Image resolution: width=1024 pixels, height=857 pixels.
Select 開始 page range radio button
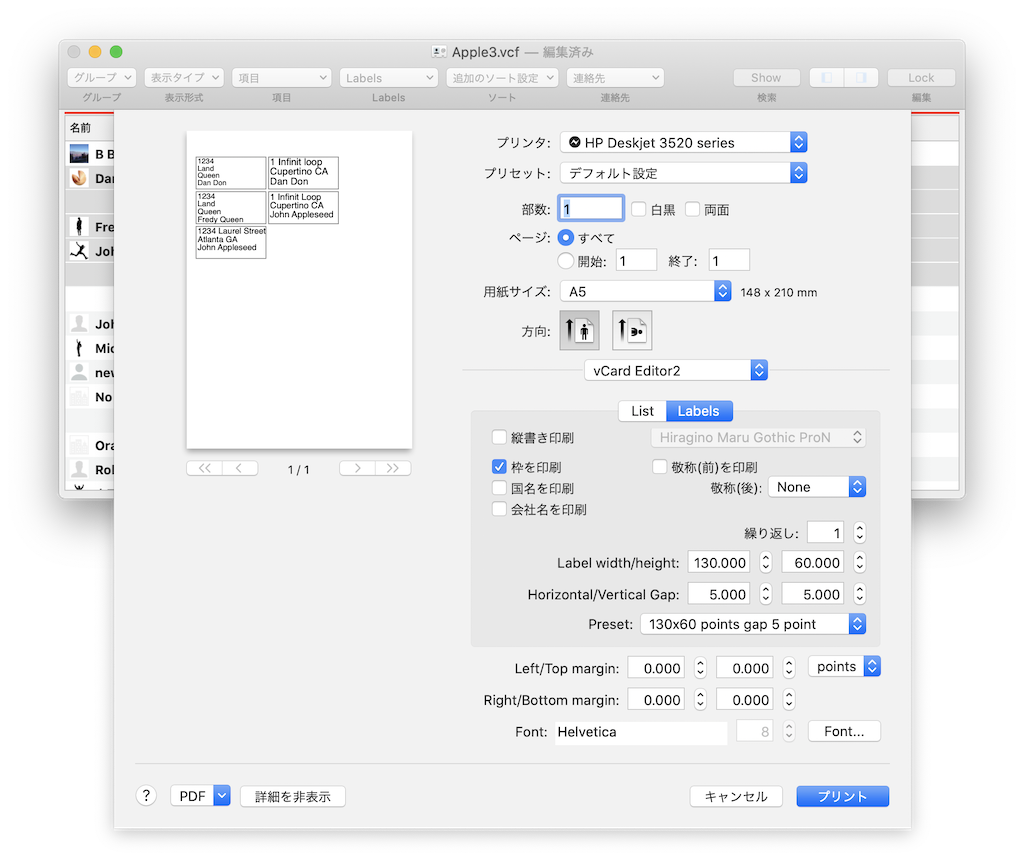click(566, 261)
